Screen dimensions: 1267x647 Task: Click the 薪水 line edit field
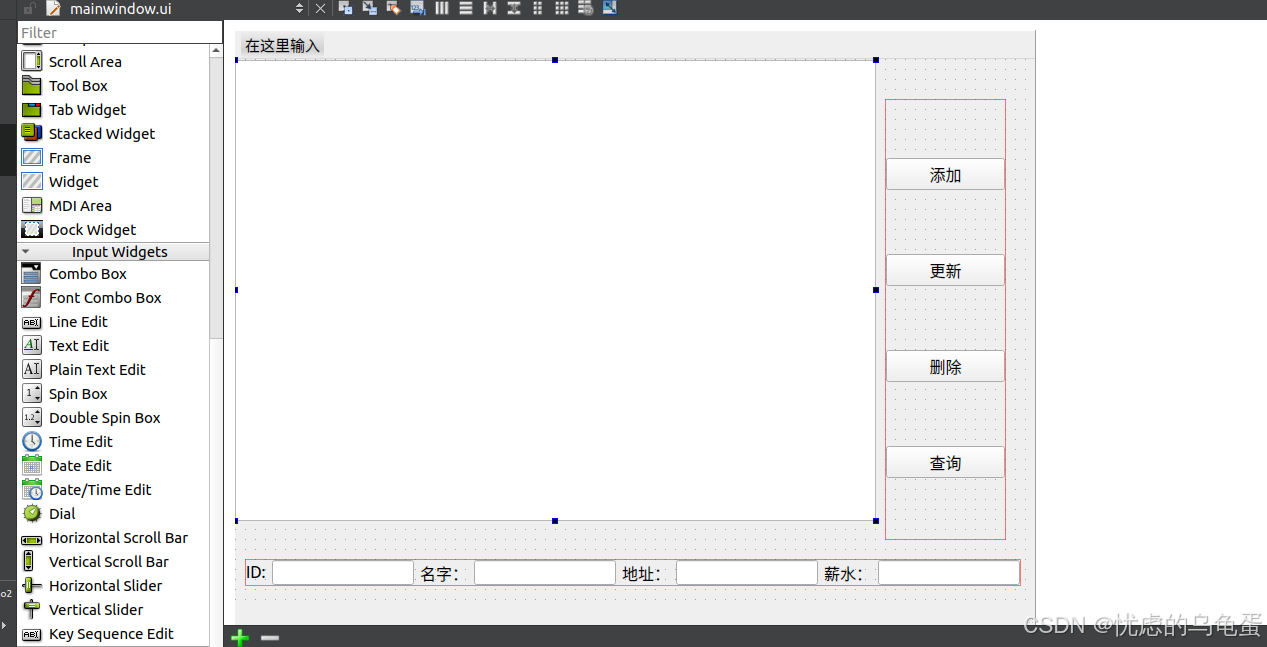[x=949, y=573]
